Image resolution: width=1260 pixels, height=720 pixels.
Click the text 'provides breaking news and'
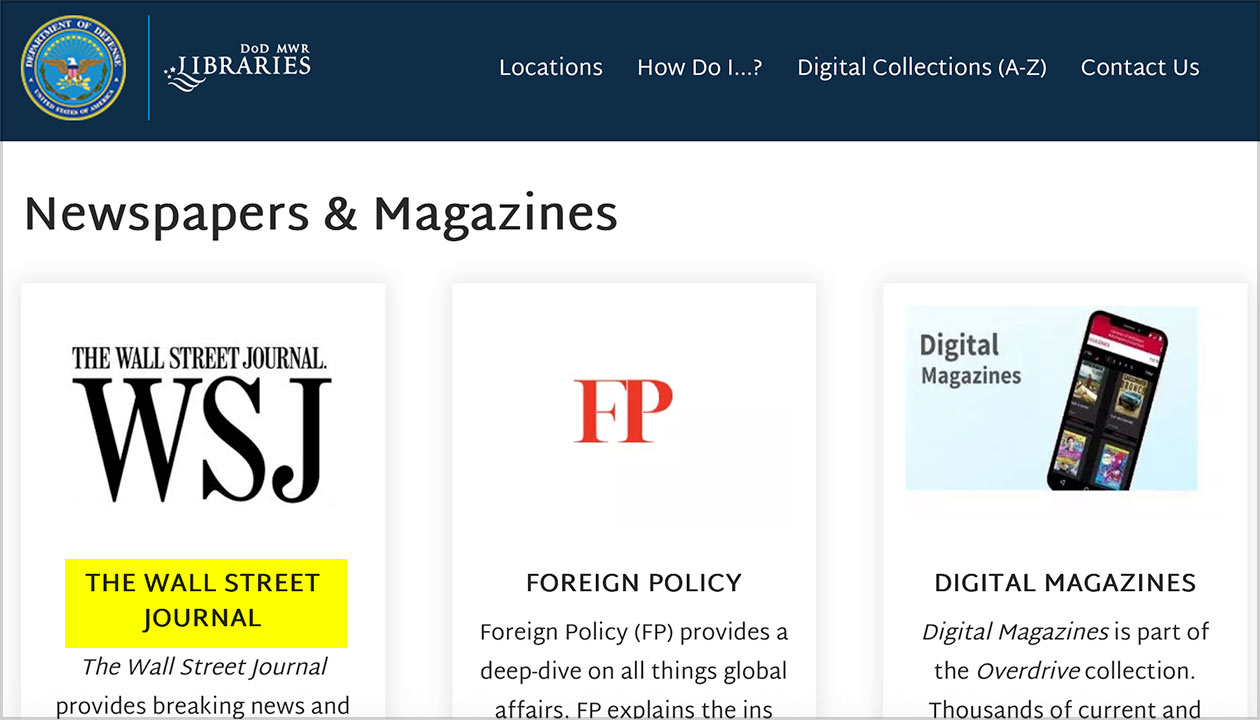(203, 705)
